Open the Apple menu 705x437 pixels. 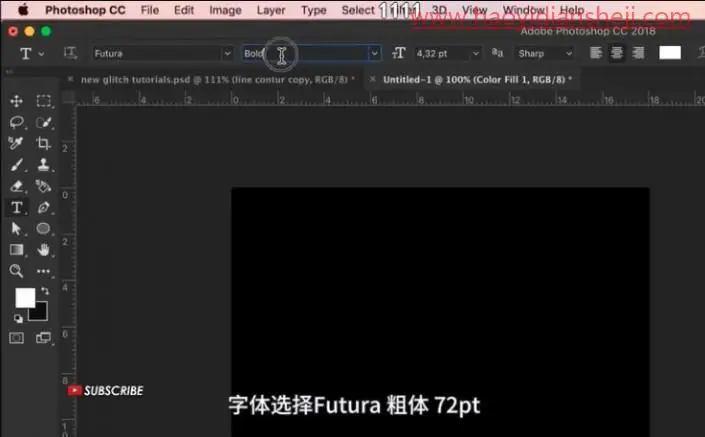coord(23,10)
